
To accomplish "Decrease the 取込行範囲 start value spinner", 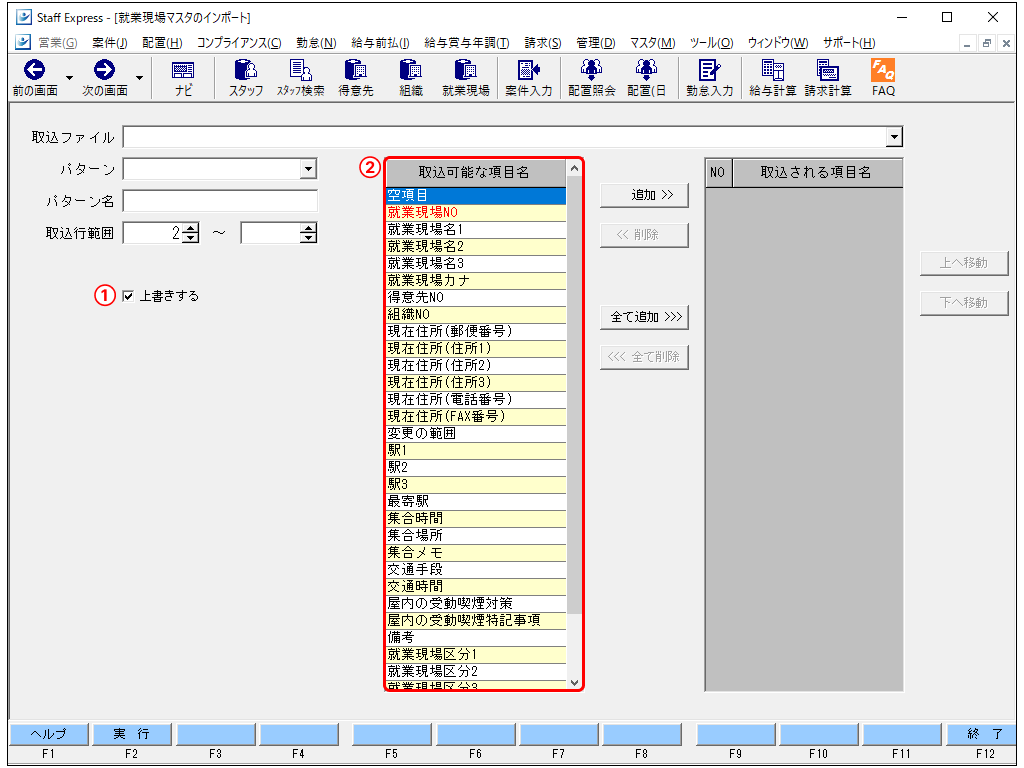I will (x=191, y=238).
